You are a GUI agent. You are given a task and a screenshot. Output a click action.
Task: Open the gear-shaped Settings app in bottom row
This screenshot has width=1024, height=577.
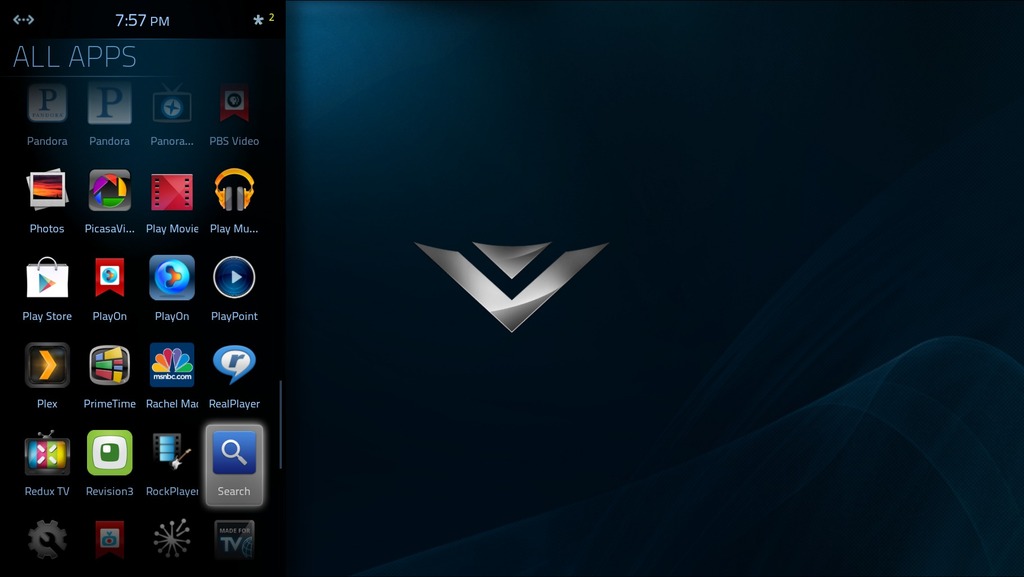click(x=47, y=539)
